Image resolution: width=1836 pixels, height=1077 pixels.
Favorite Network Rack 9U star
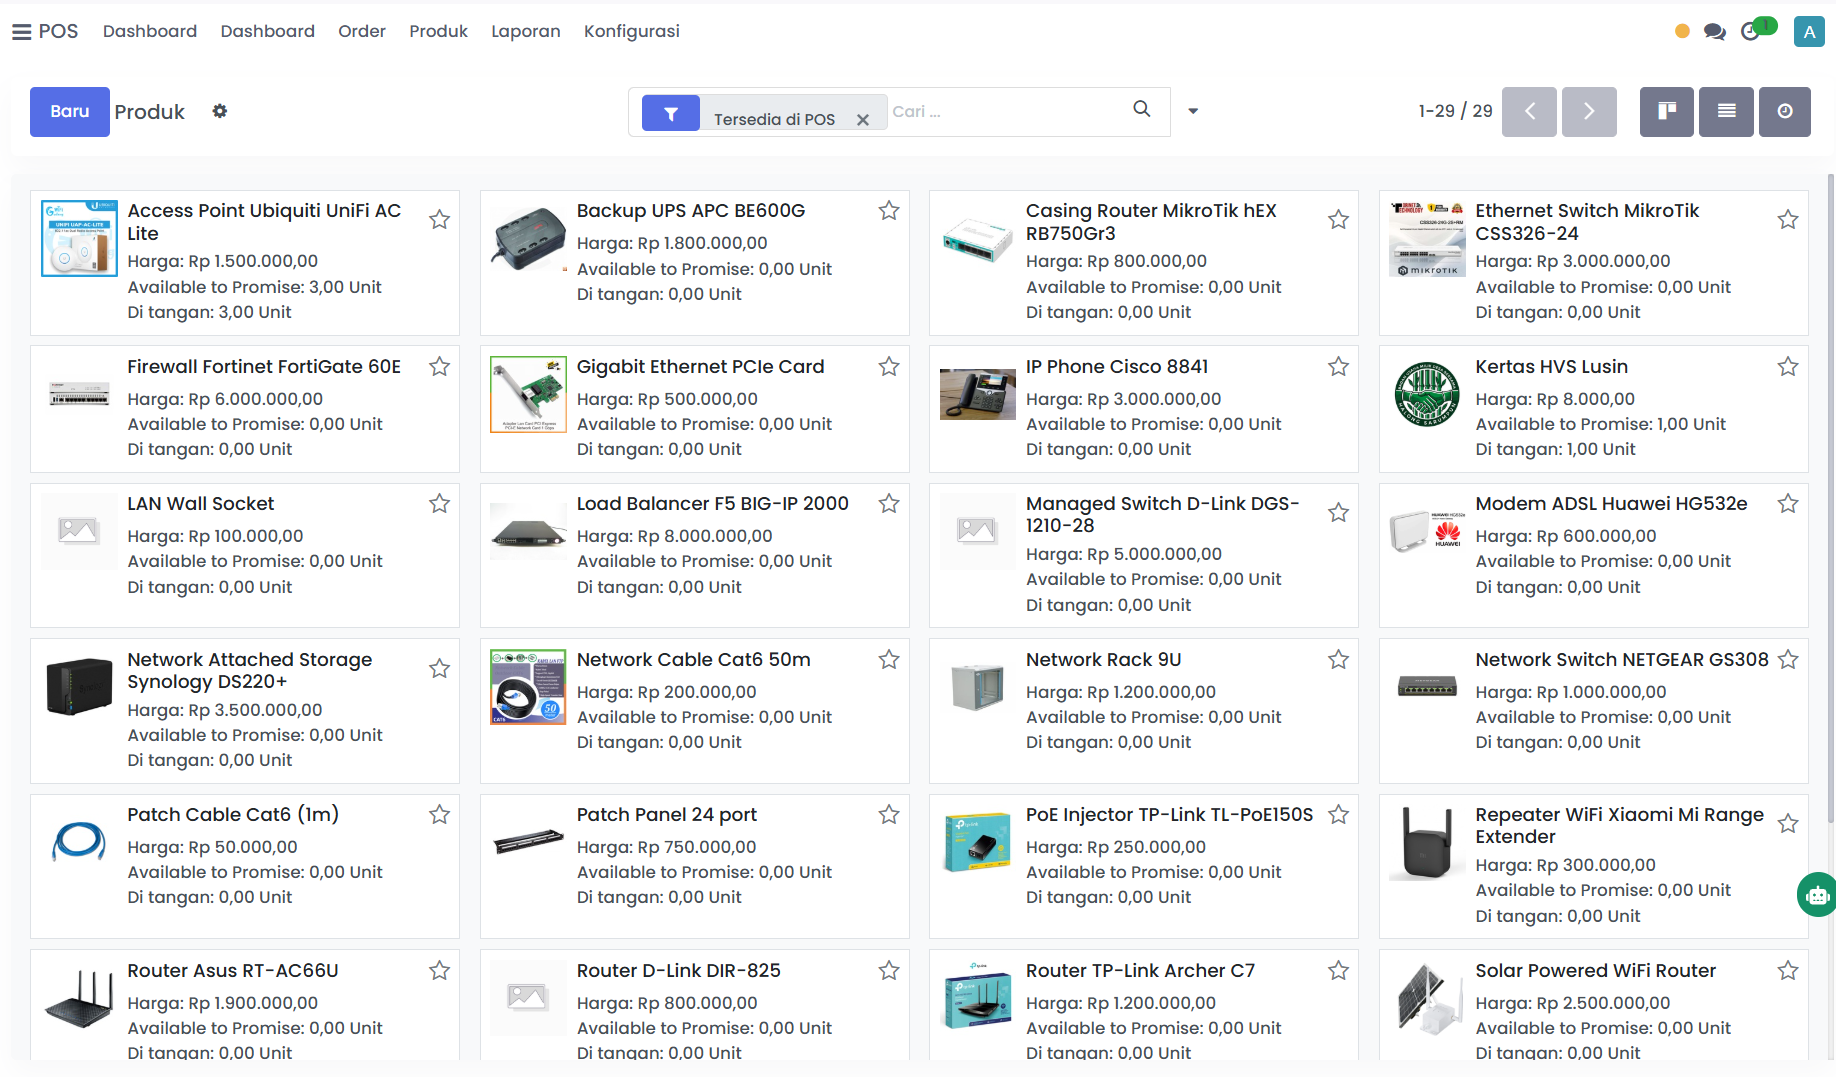(x=1339, y=660)
